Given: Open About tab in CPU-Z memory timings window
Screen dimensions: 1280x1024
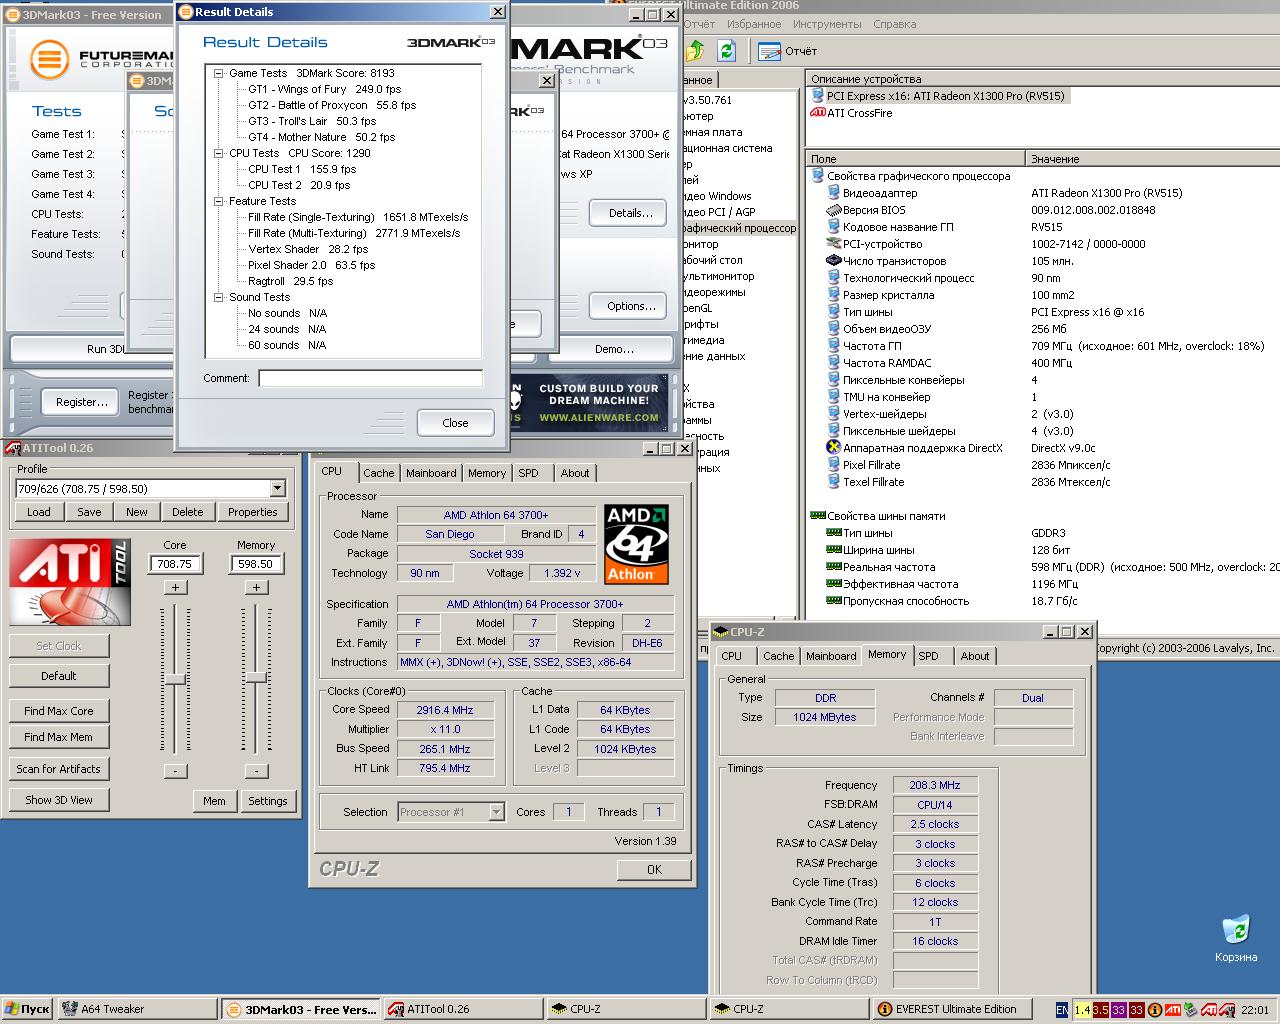Looking at the screenshot, I should [x=975, y=656].
